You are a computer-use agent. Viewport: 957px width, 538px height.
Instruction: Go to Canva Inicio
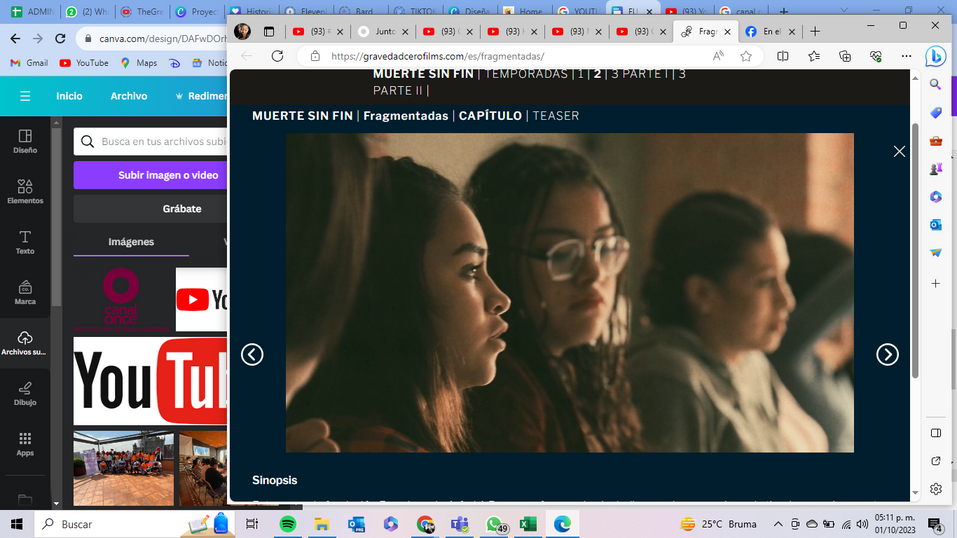click(x=69, y=96)
